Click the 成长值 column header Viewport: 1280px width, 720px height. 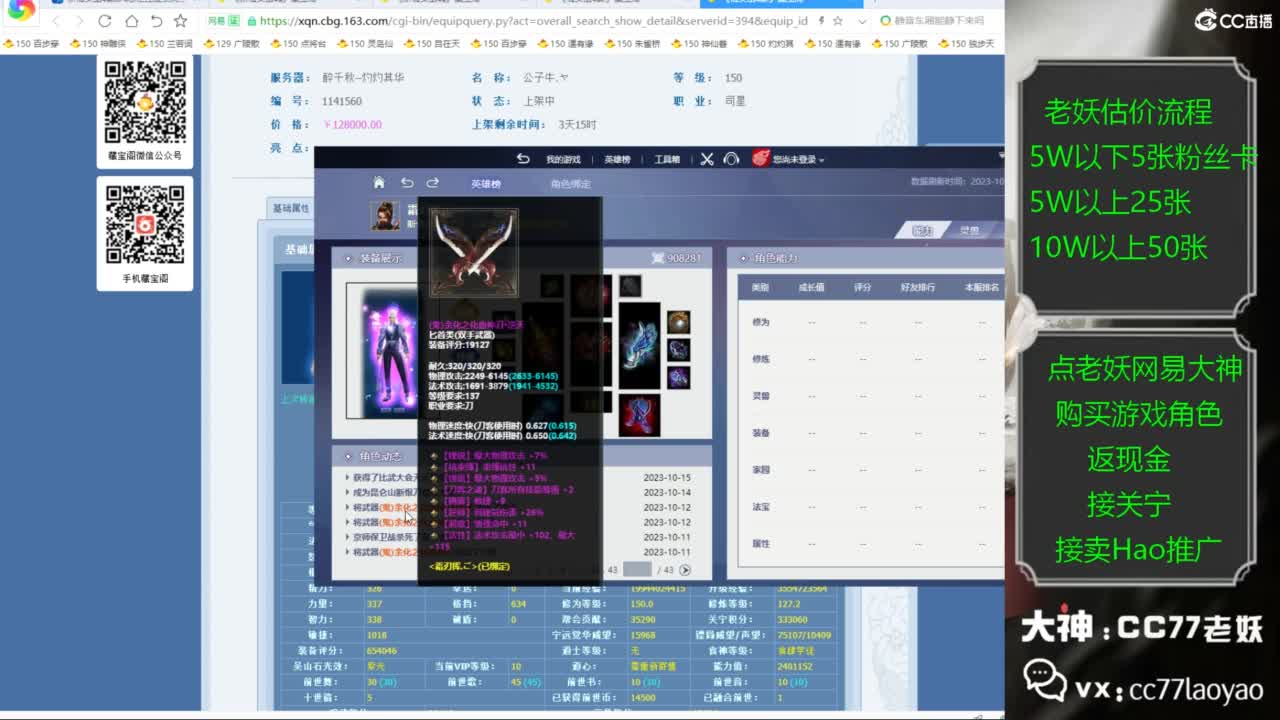click(811, 287)
